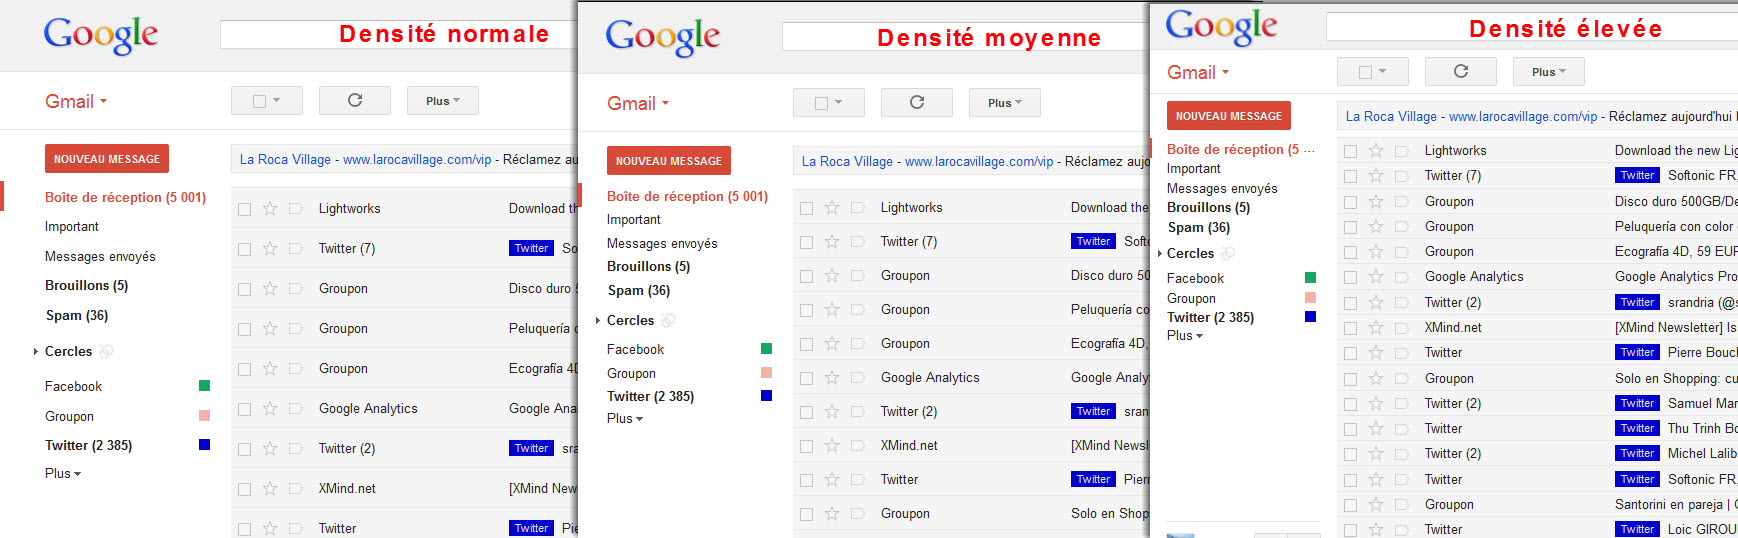
Task: Mark XMind.net email important in medium density panel
Action: 857,445
